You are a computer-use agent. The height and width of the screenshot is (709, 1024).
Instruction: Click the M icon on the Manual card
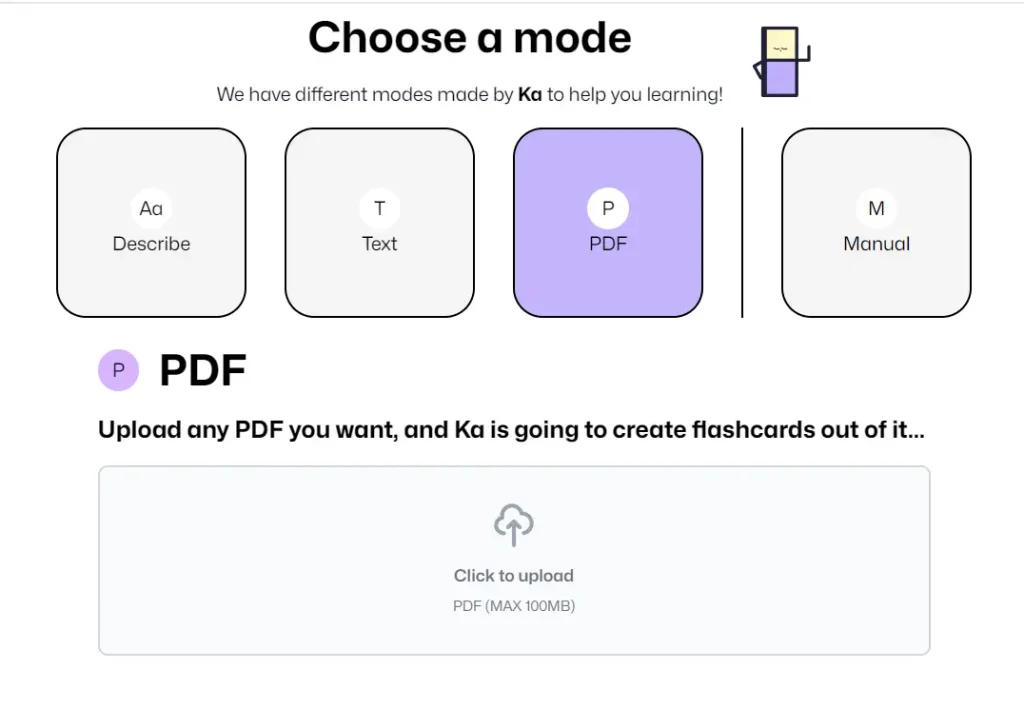[875, 208]
